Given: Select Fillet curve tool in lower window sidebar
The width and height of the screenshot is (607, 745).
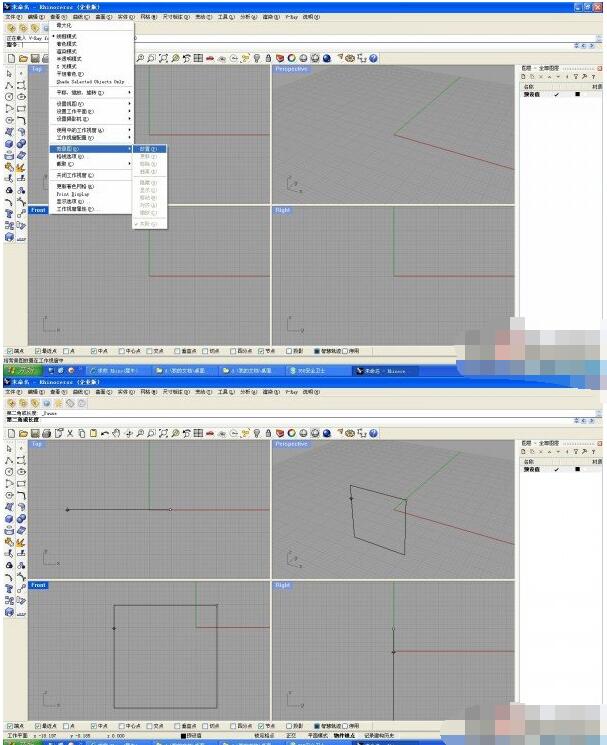Looking at the screenshot, I should (x=21, y=496).
